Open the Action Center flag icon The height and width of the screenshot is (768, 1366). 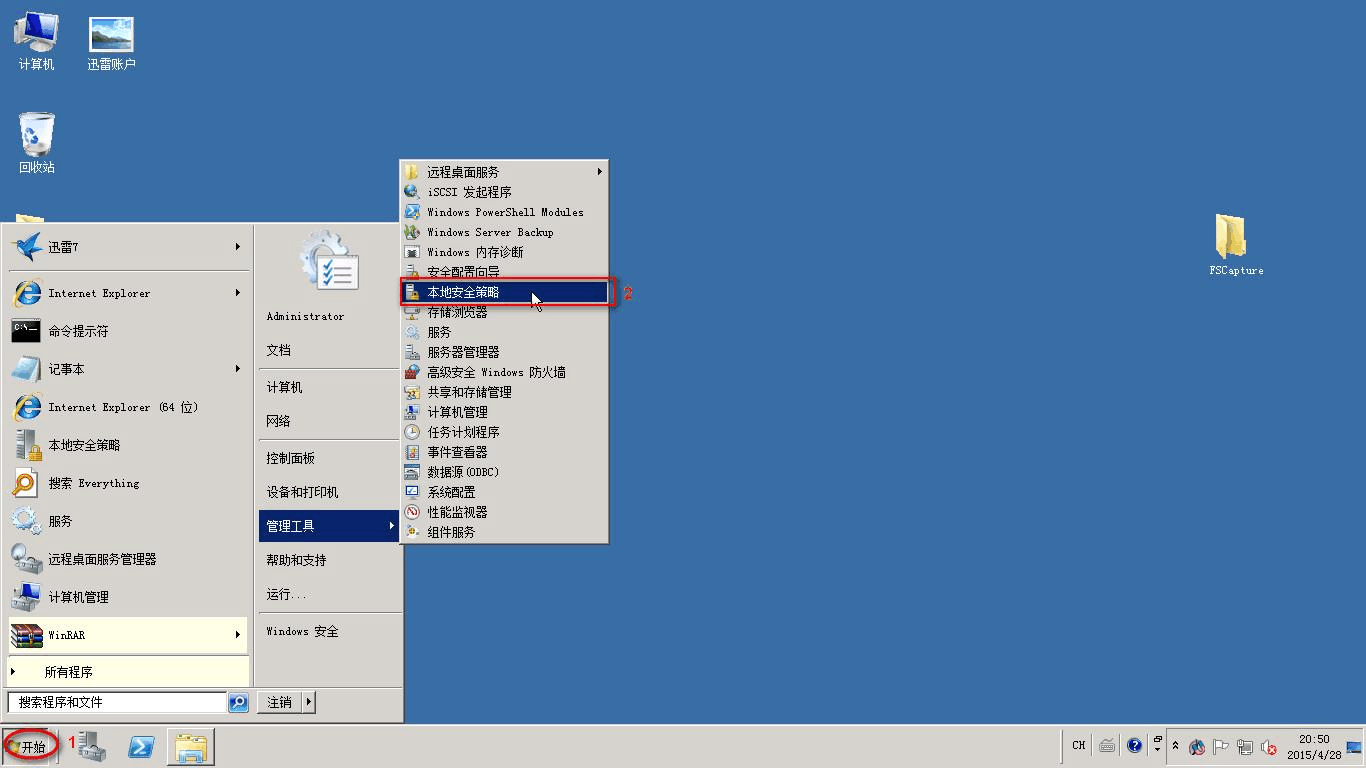point(1221,747)
